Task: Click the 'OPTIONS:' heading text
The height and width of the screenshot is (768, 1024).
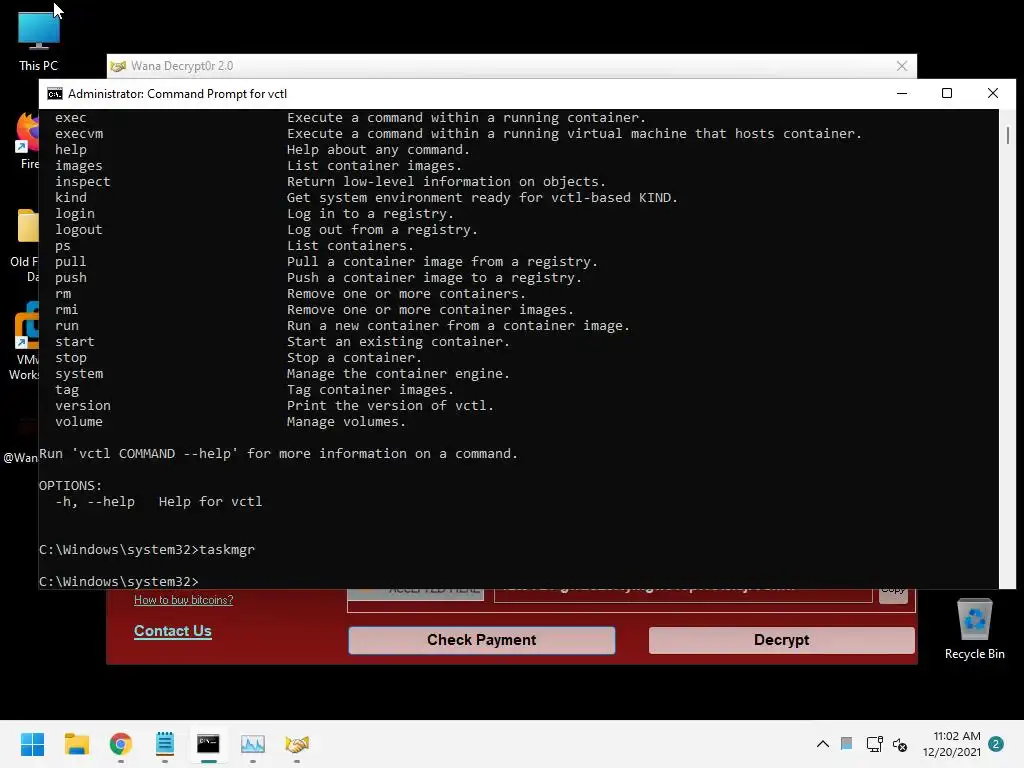Action: (x=71, y=486)
